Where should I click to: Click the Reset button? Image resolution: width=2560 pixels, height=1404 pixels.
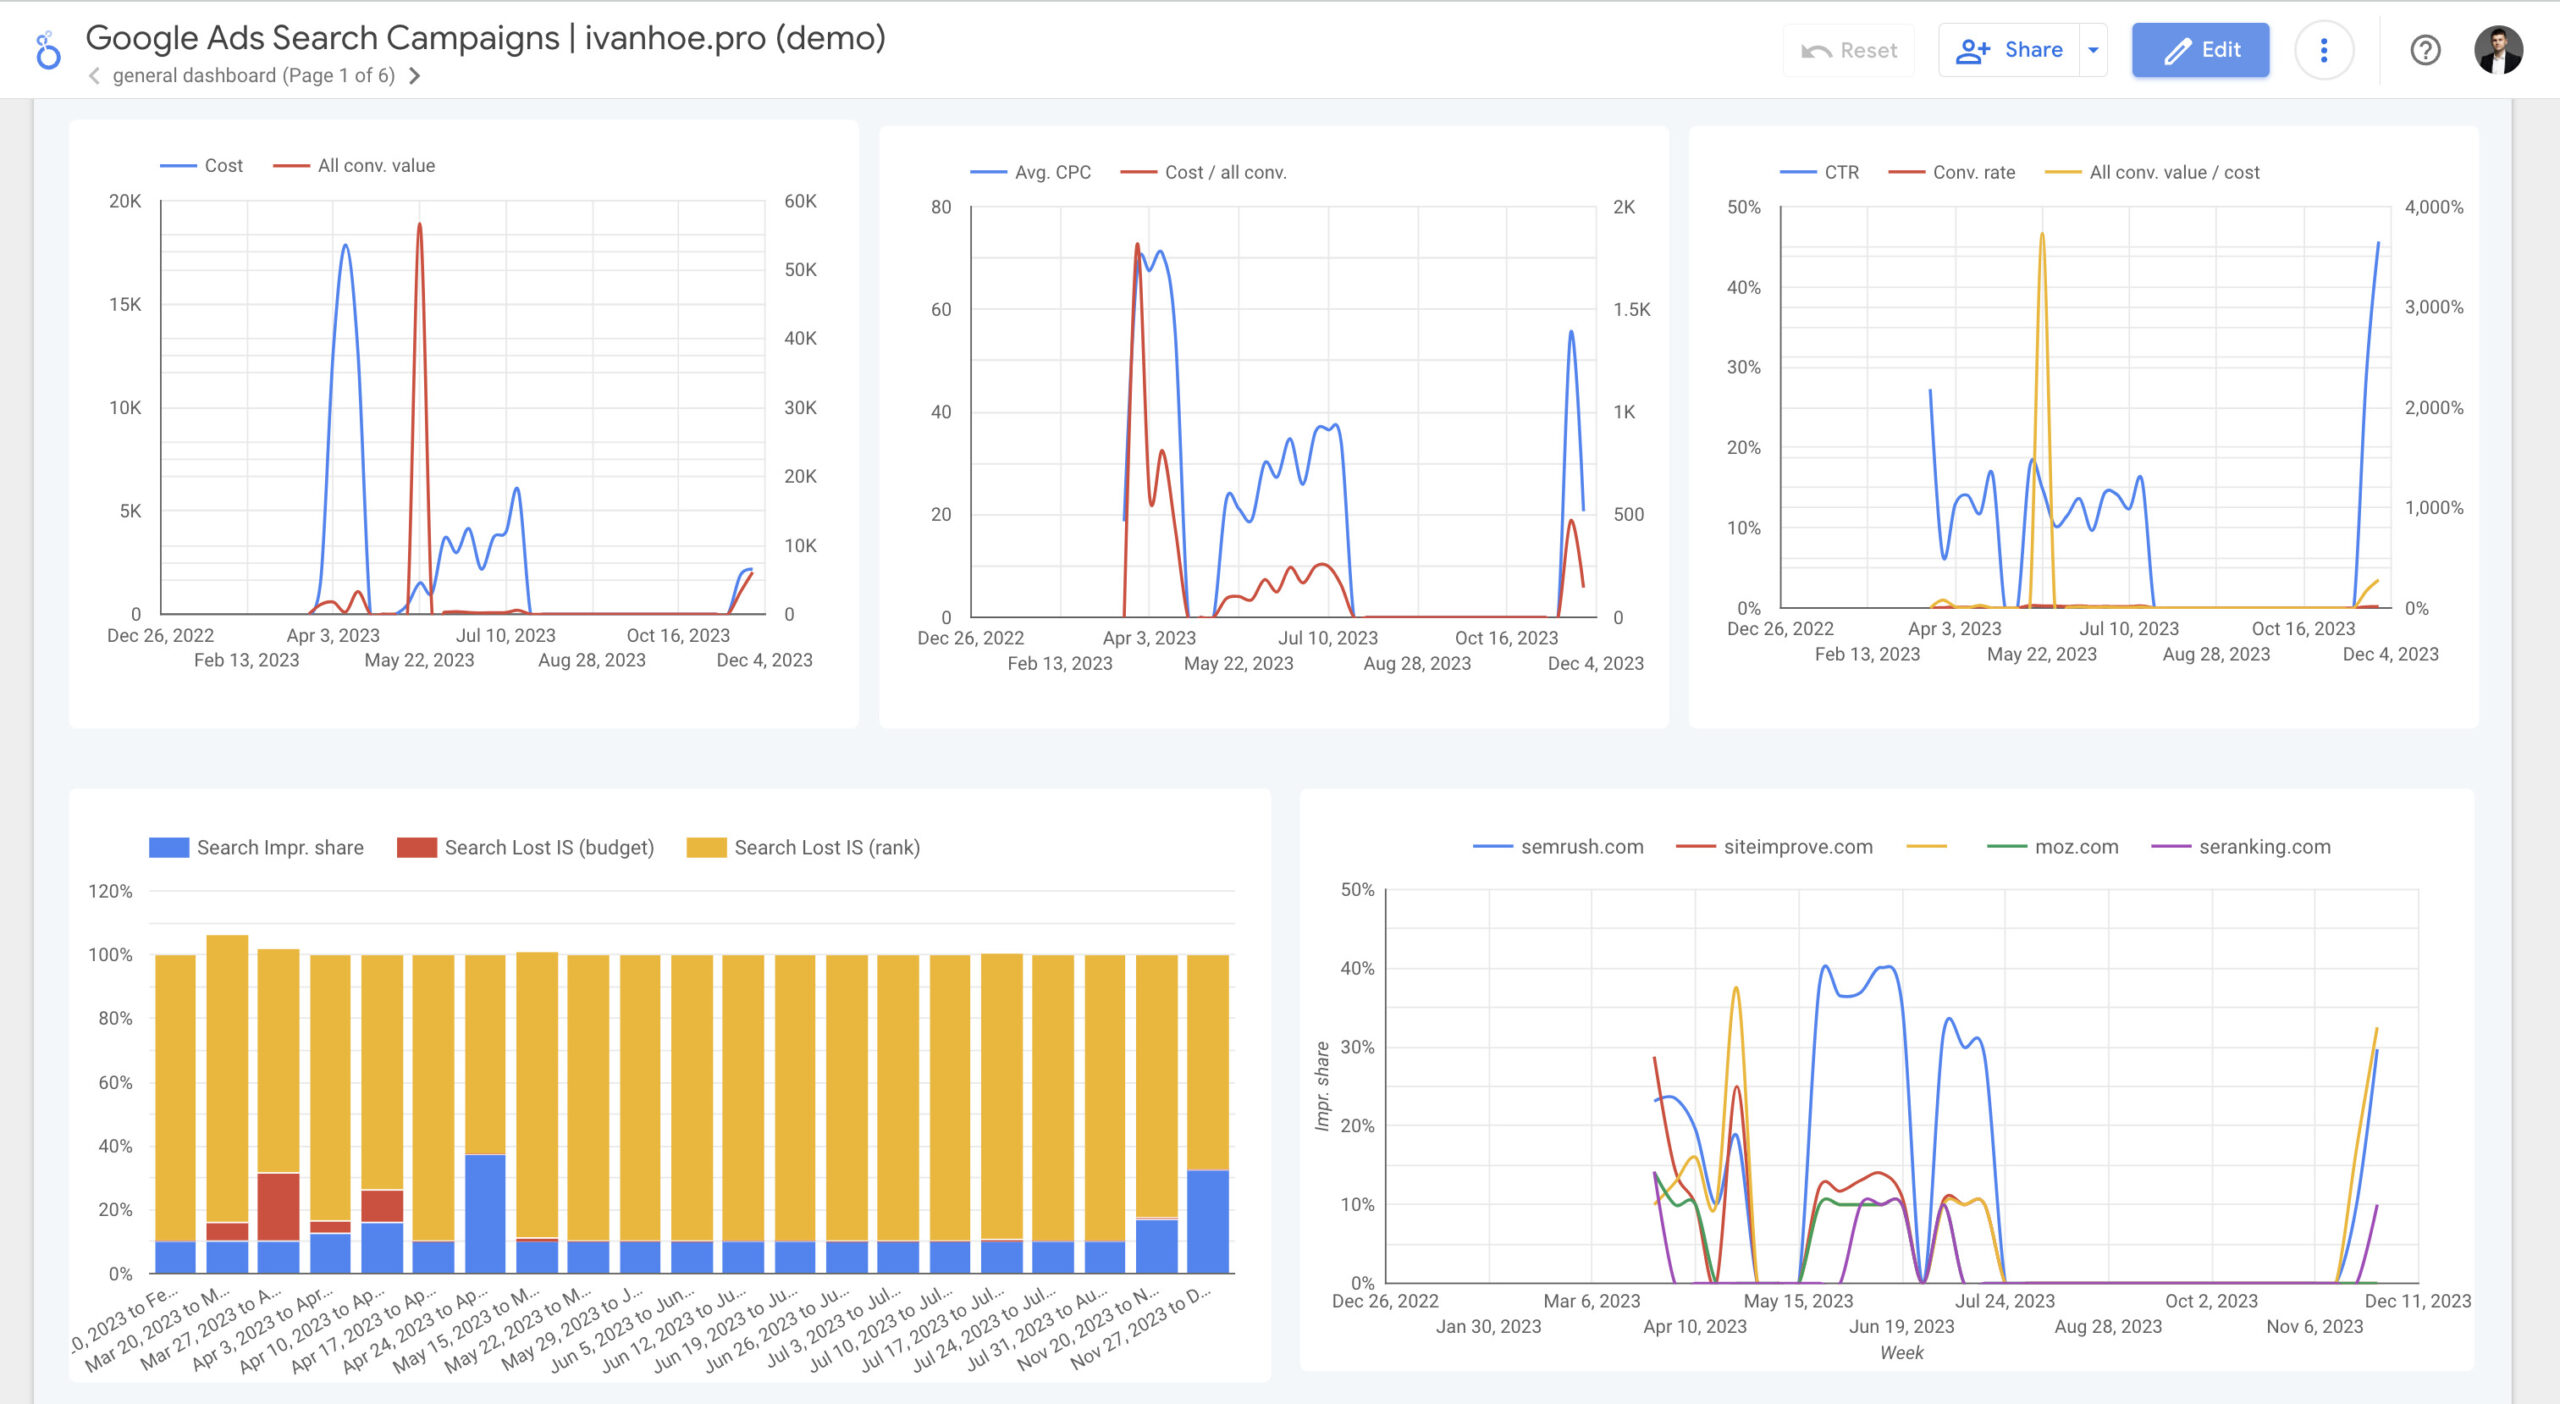[1848, 50]
